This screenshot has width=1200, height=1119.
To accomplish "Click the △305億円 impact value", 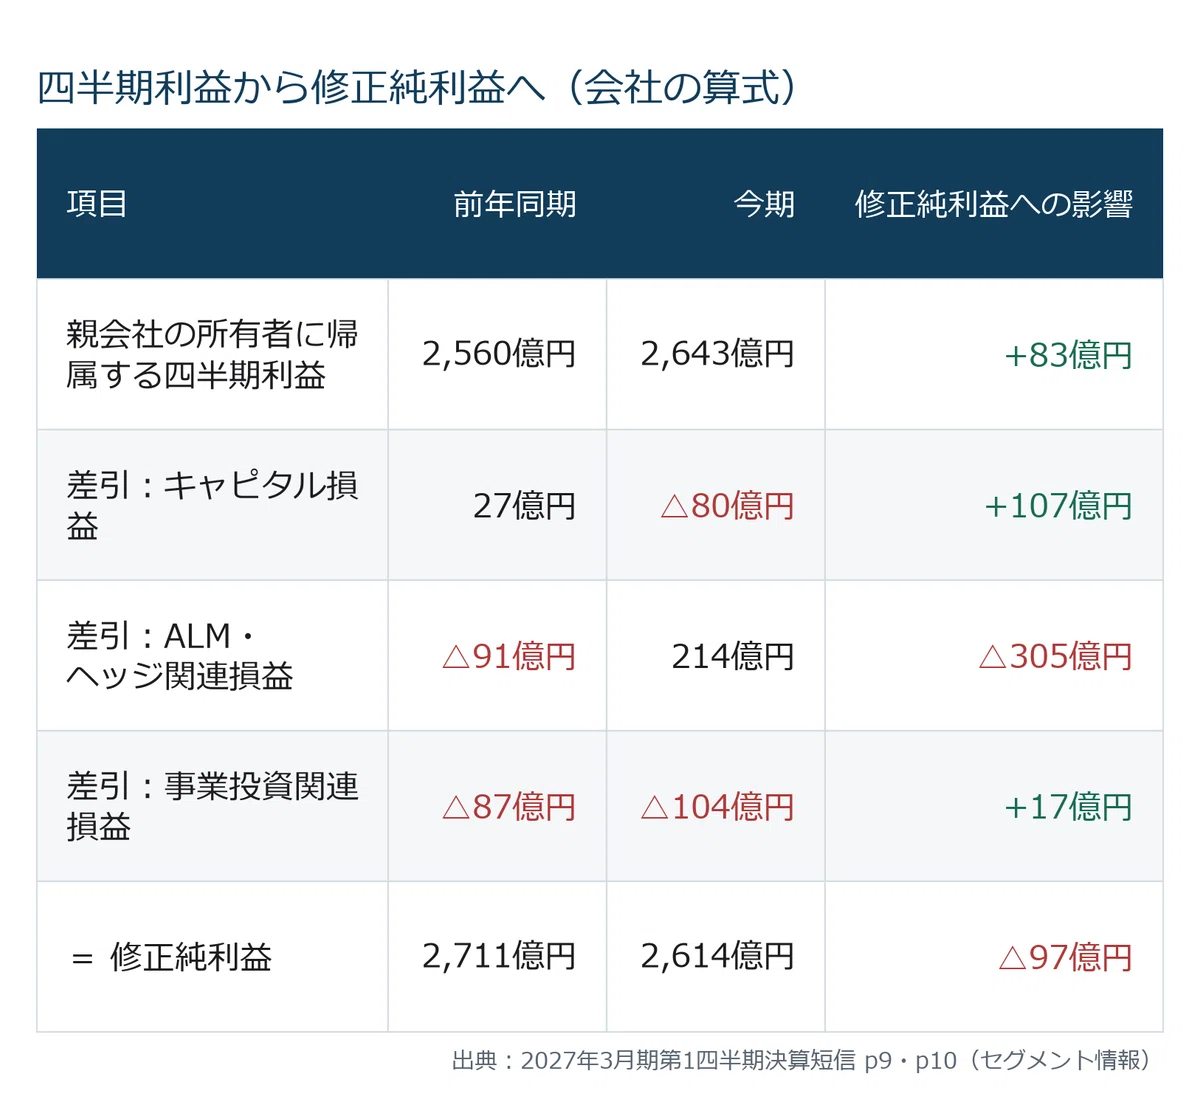I will pyautogui.click(x=1055, y=657).
